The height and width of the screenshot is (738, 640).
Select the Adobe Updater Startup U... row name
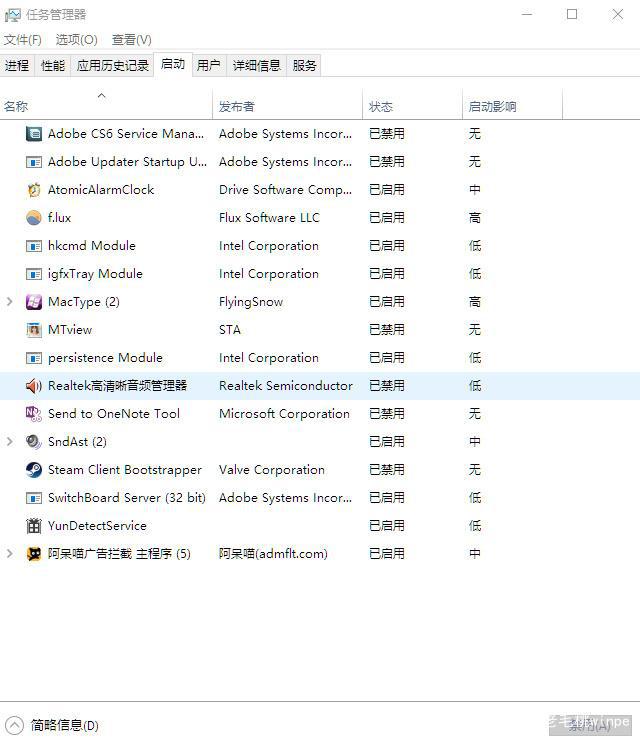[128, 162]
